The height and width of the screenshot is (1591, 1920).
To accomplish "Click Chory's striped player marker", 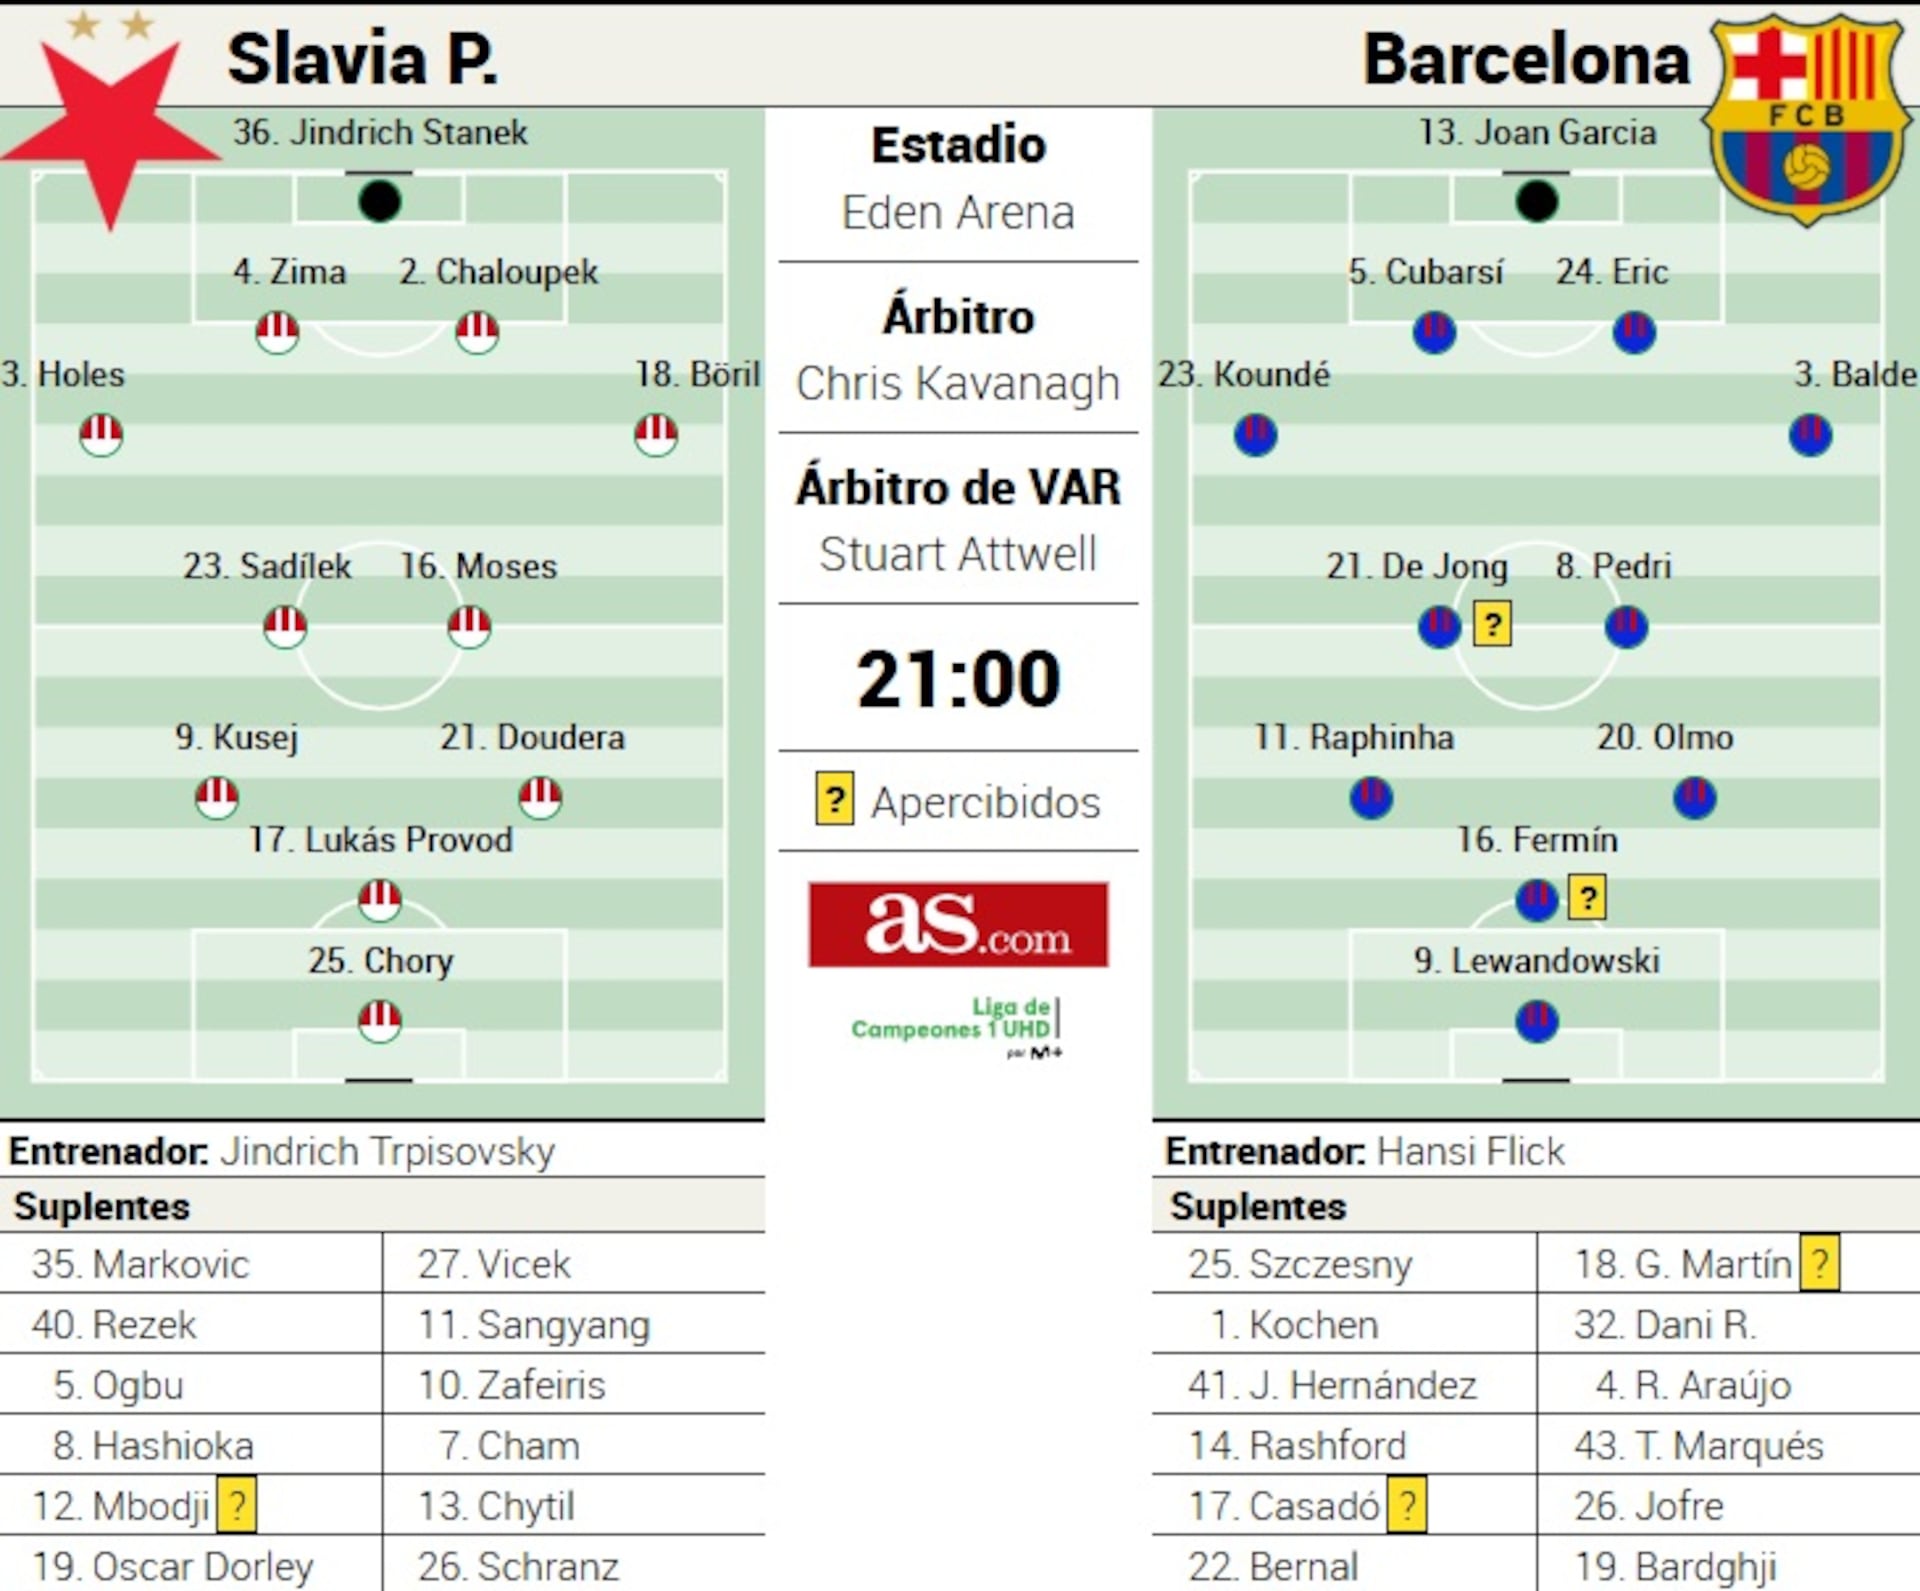I will tap(380, 1021).
